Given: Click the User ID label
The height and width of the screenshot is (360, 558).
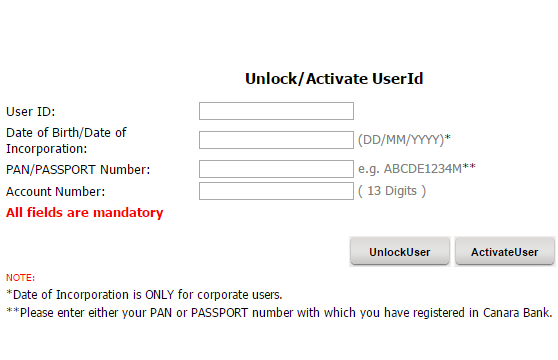Looking at the screenshot, I should (31, 112).
